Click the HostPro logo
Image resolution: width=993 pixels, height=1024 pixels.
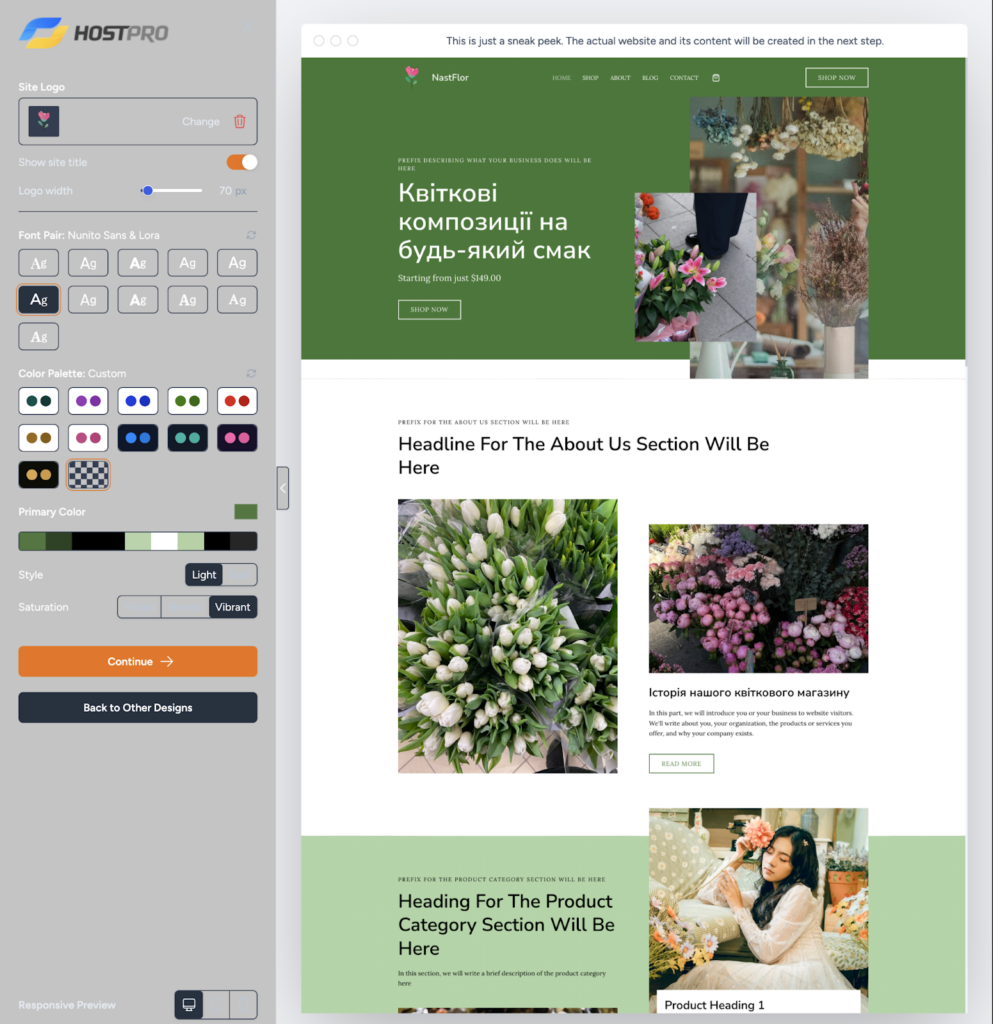[94, 33]
